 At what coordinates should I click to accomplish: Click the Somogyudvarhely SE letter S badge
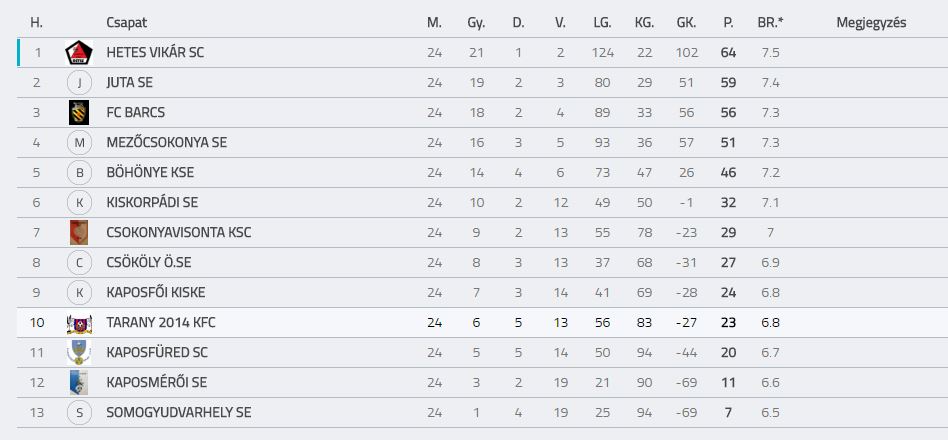click(x=79, y=413)
